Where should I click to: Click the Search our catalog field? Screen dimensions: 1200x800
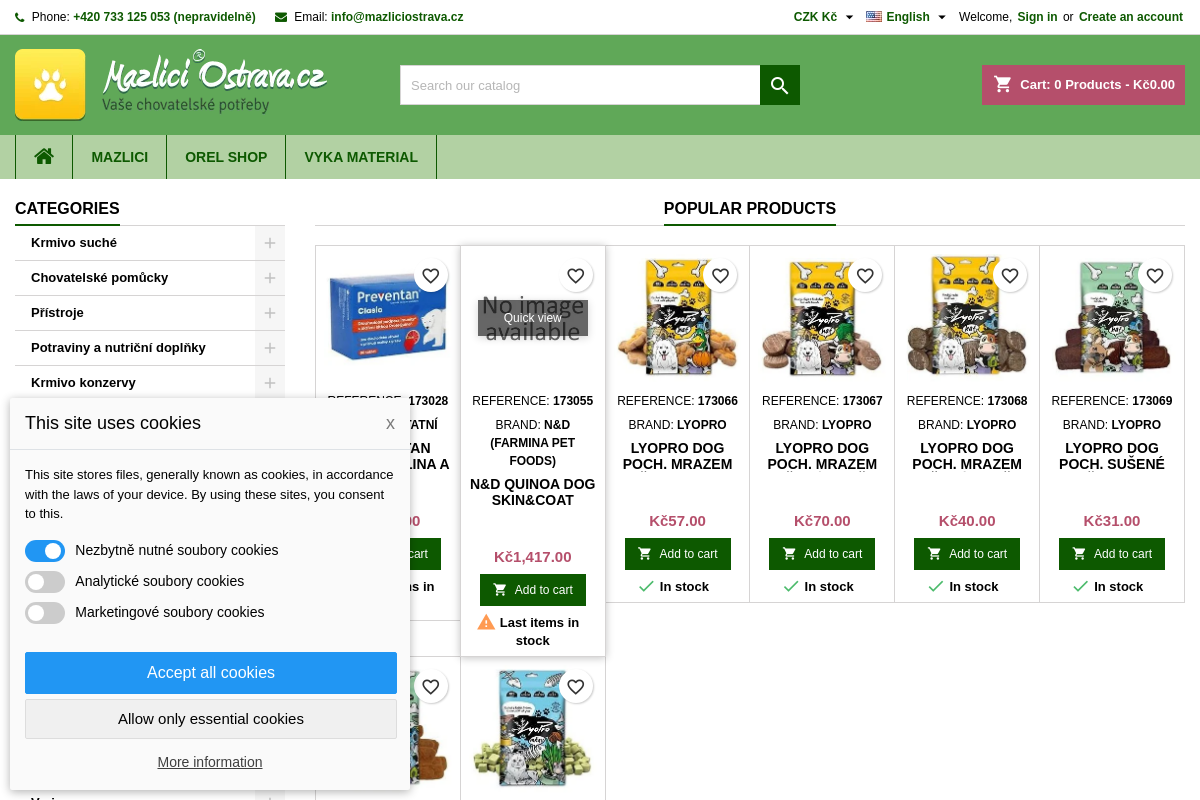coord(580,85)
